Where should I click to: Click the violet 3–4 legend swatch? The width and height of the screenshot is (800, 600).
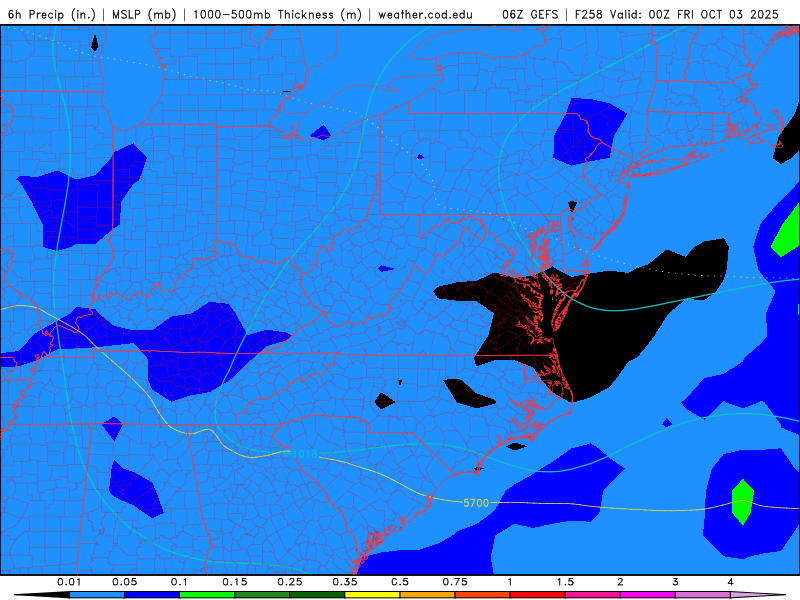(x=703, y=595)
